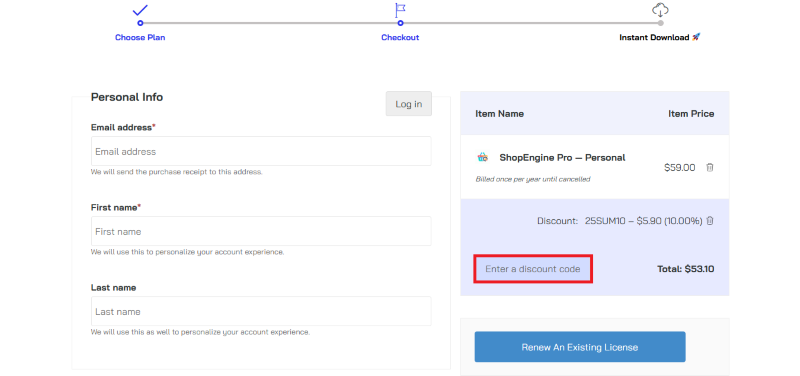Focus the First name input field

tap(261, 231)
